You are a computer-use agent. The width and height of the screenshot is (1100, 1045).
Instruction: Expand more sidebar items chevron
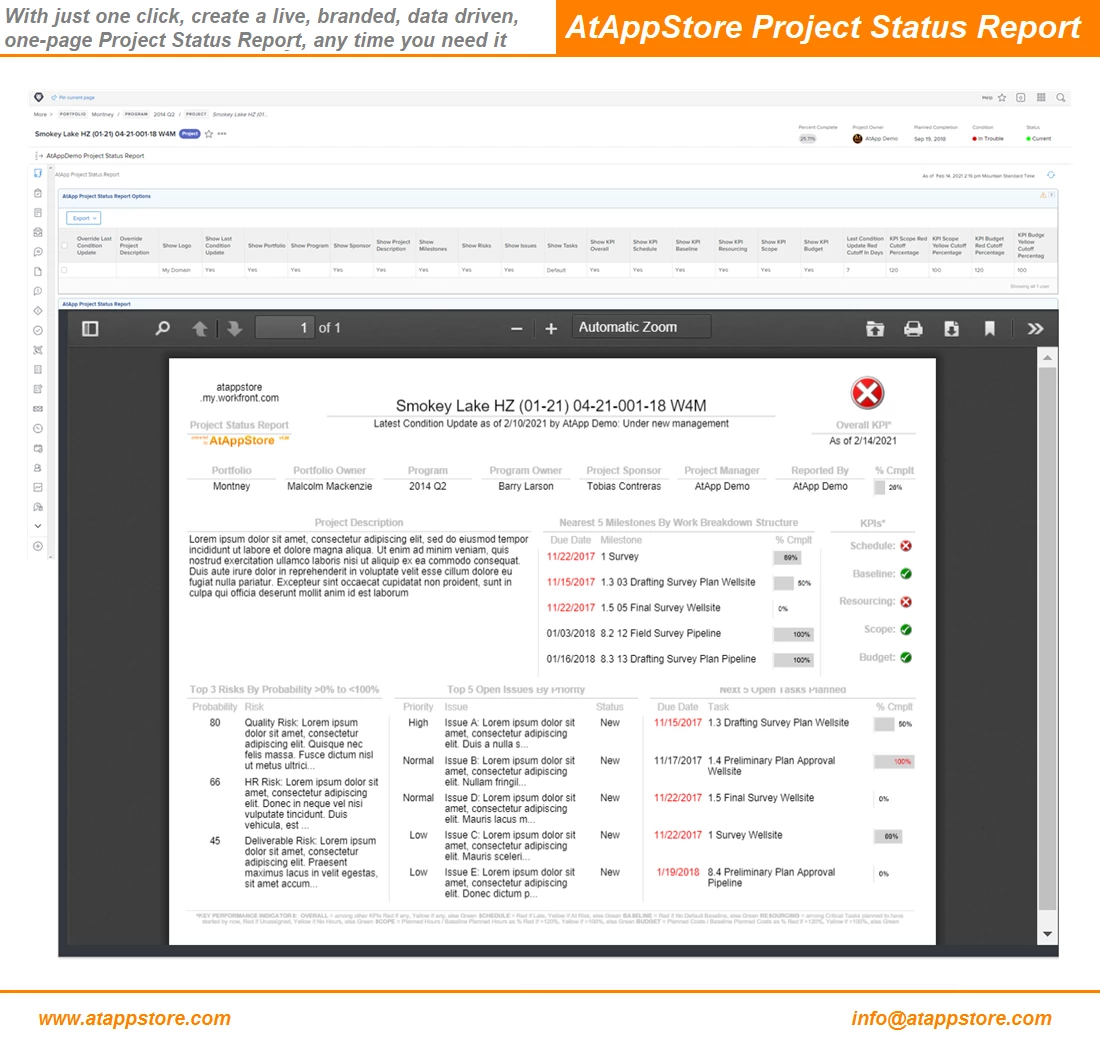click(38, 526)
